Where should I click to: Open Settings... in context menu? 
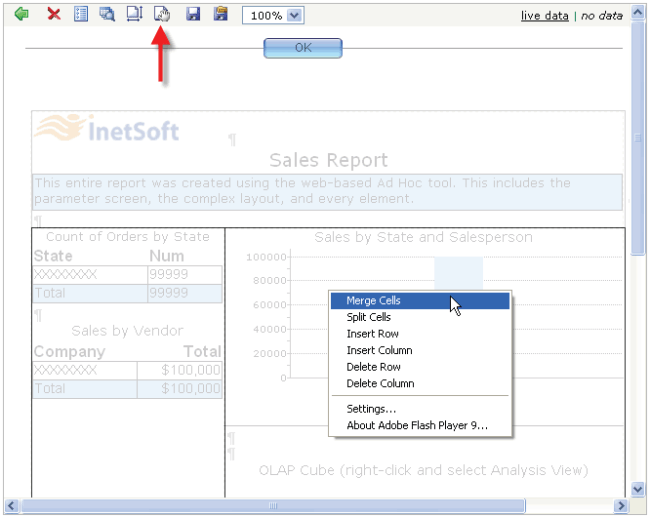pyautogui.click(x=420, y=409)
